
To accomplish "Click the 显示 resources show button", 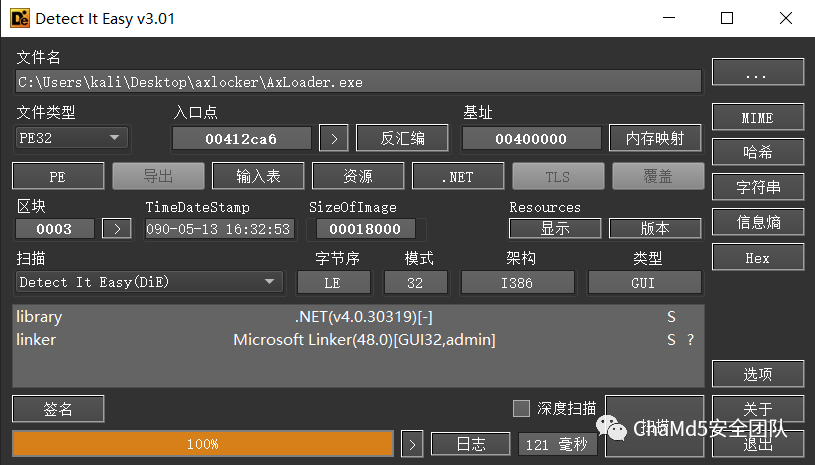I will point(555,229).
